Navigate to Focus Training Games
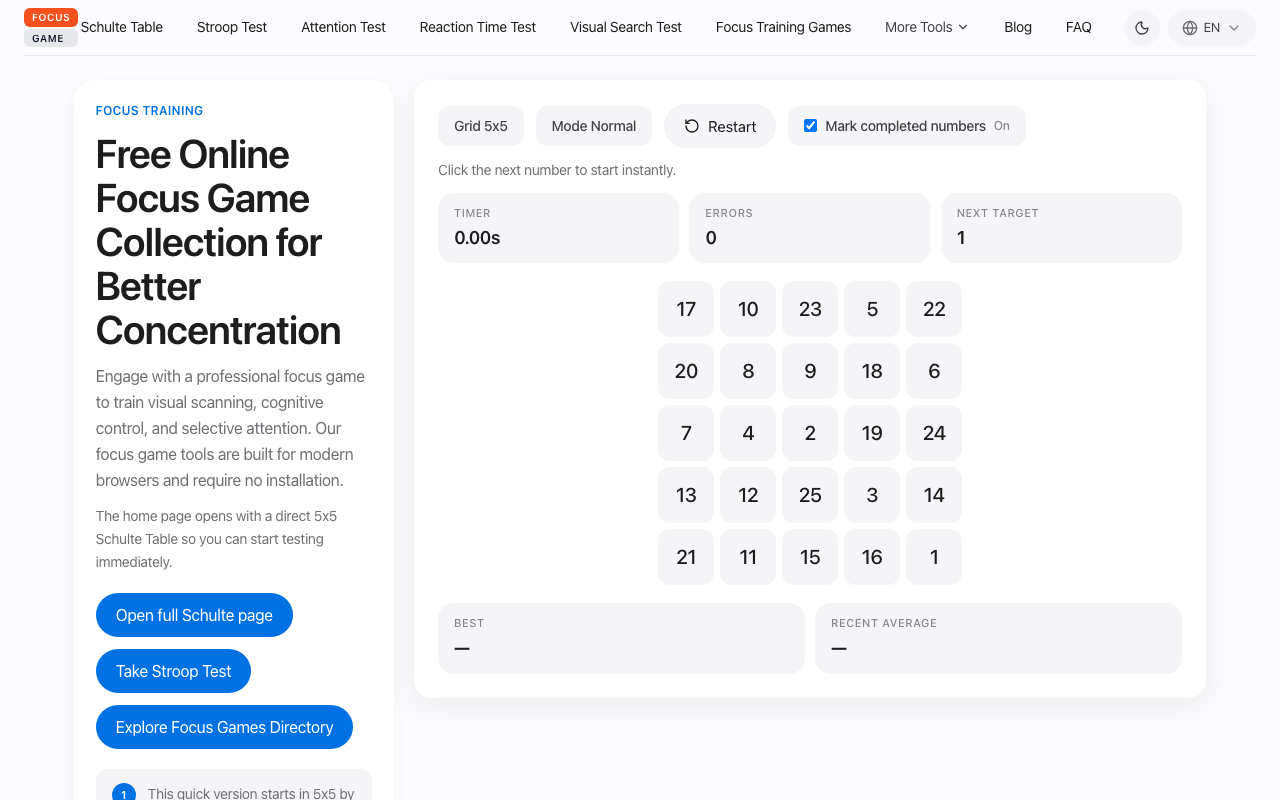This screenshot has width=1280, height=800. [784, 27]
